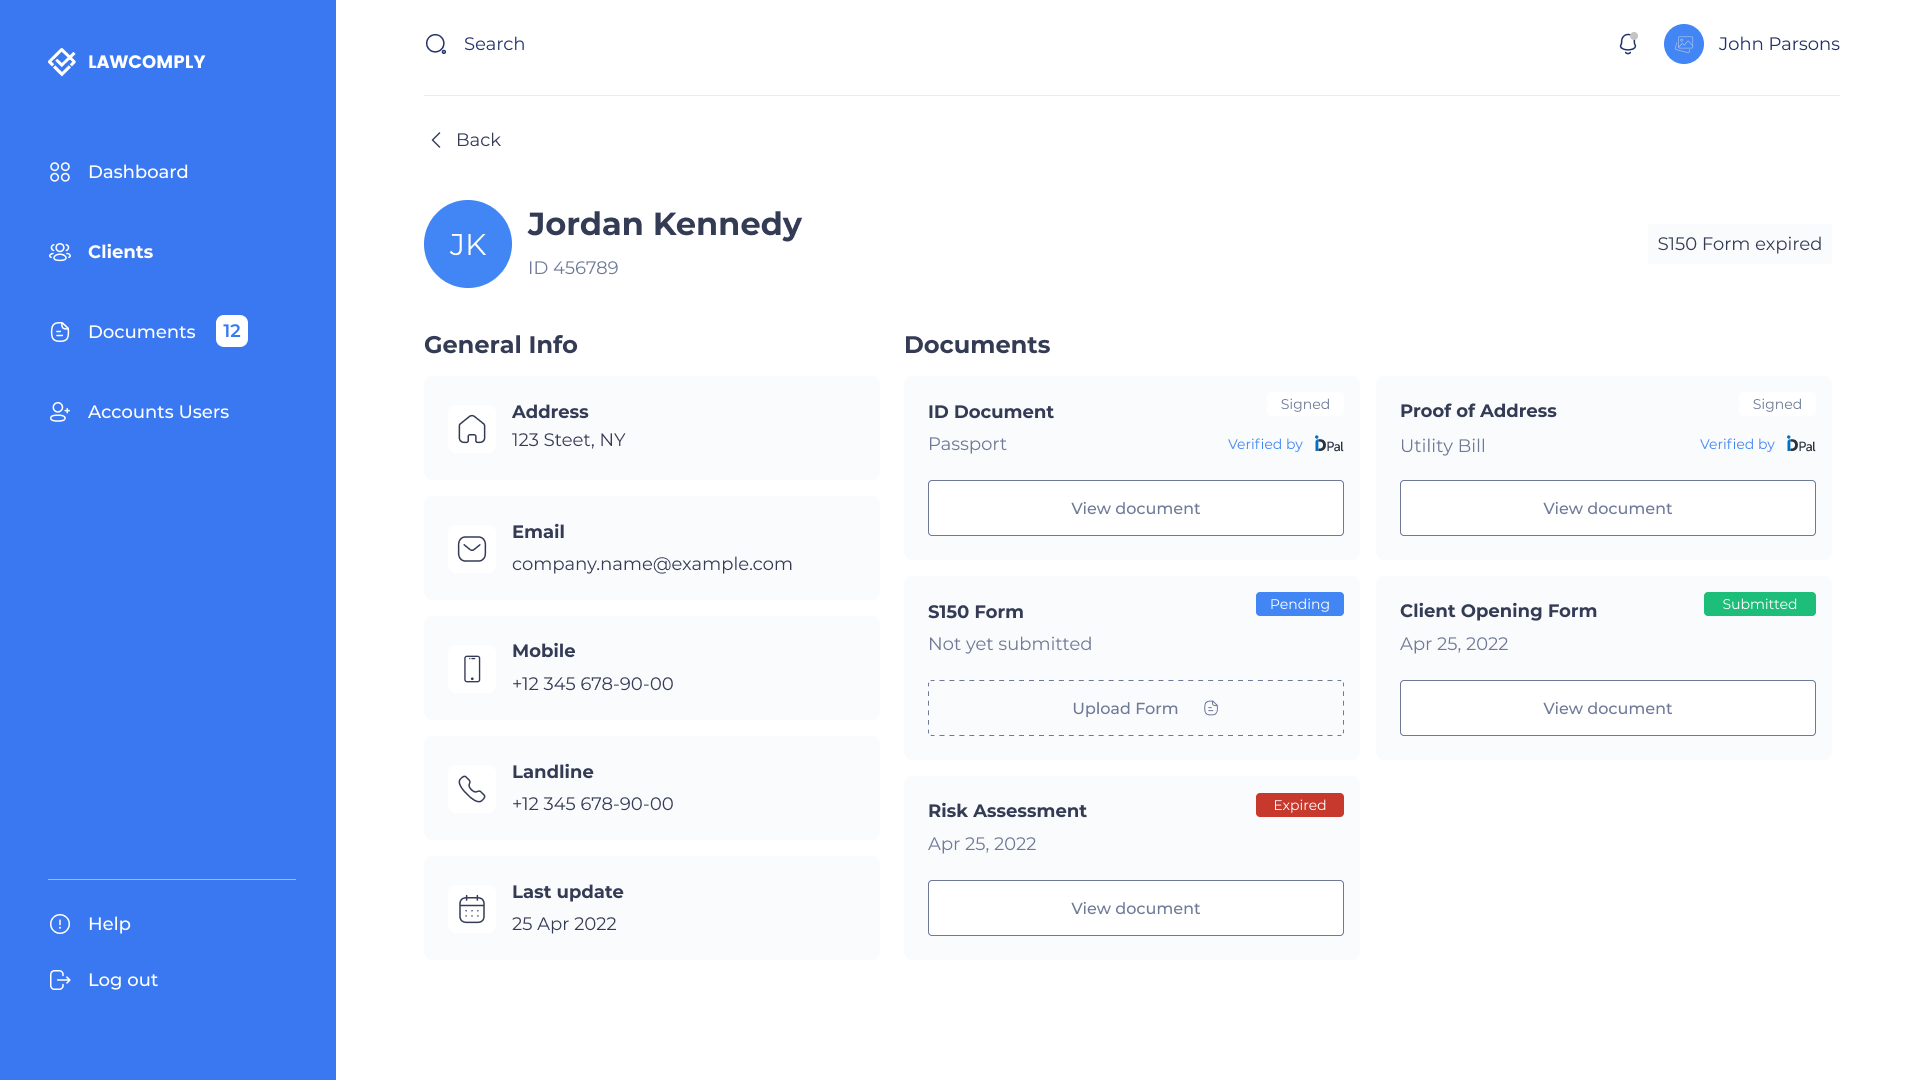Click the Dashboard grid icon
Viewport: 1920px width, 1080px height.
[x=60, y=172]
